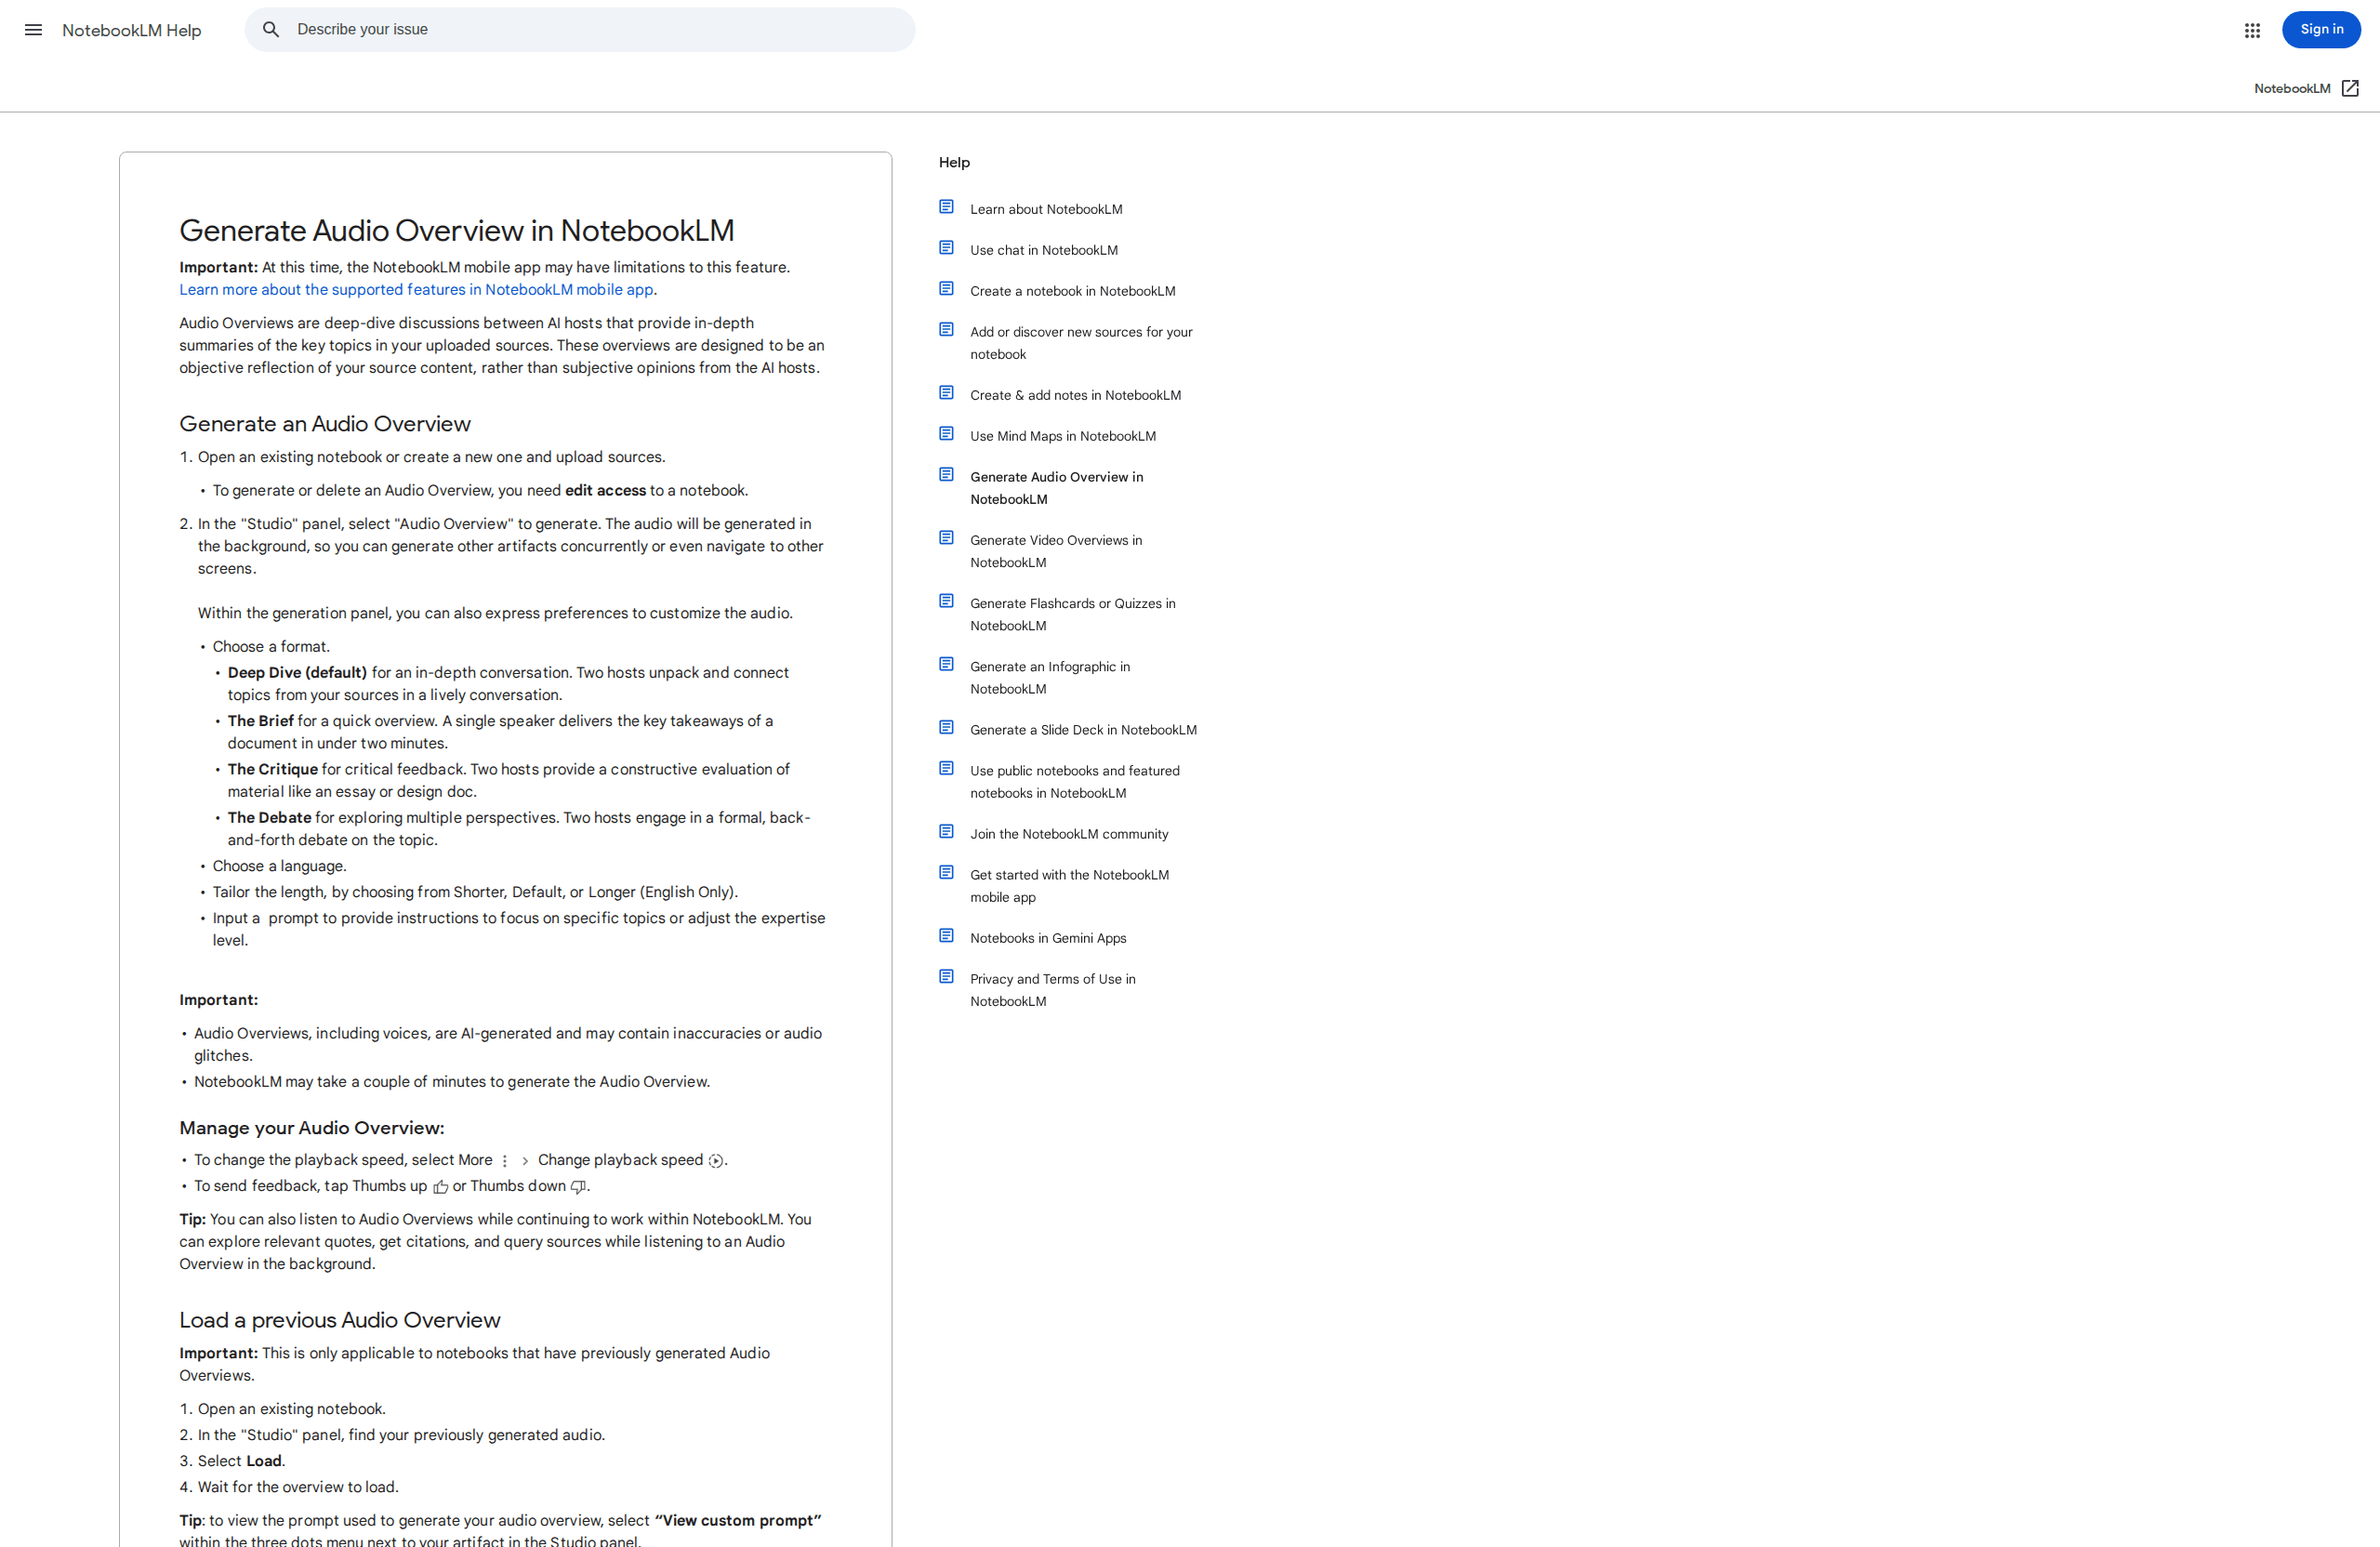Open Generate Video Overviews in NotebookLM article
This screenshot has height=1547, width=2380.
pos(1056,551)
